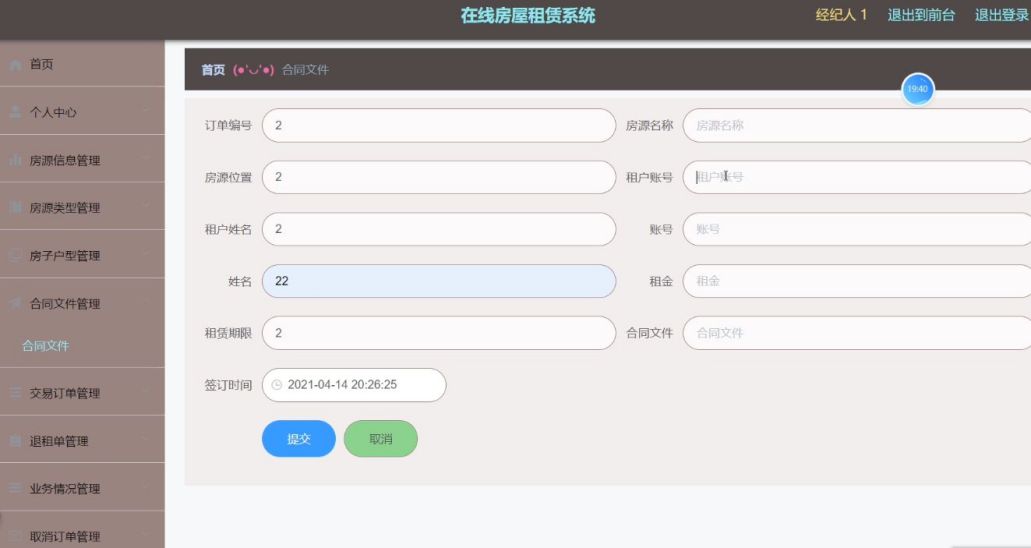Click the icon beside 合同文件管理 menu
This screenshot has width=1031, height=548.
coord(15,303)
